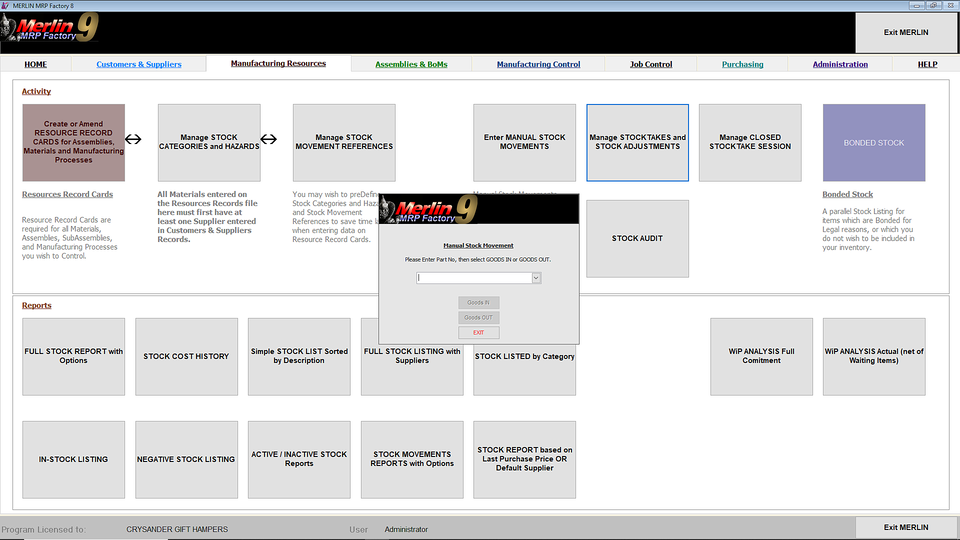The height and width of the screenshot is (540, 960).
Task: Click the STOCK AUDIT tile
Action: coord(637,239)
